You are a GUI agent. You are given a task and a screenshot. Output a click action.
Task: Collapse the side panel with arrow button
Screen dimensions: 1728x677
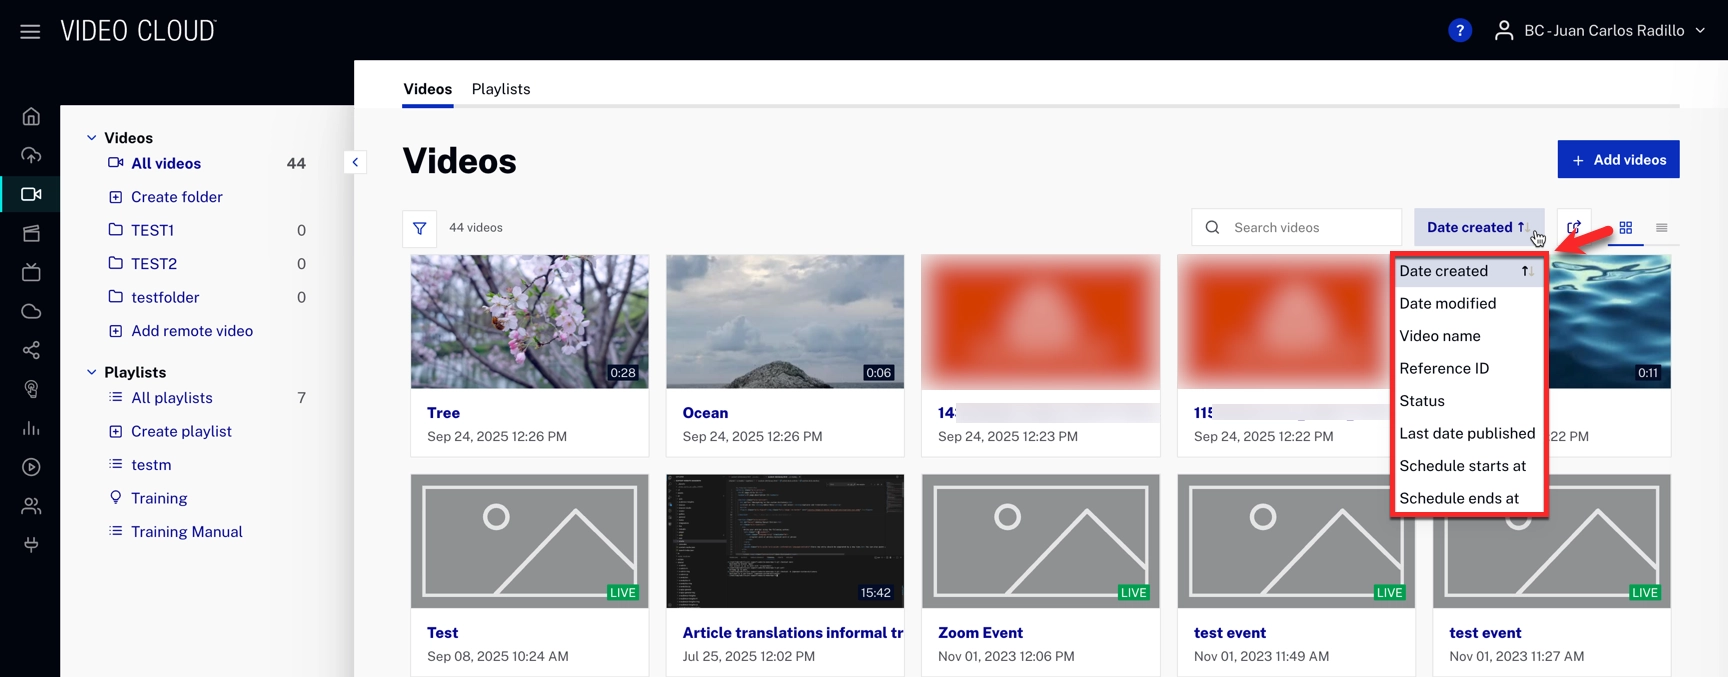(x=355, y=162)
